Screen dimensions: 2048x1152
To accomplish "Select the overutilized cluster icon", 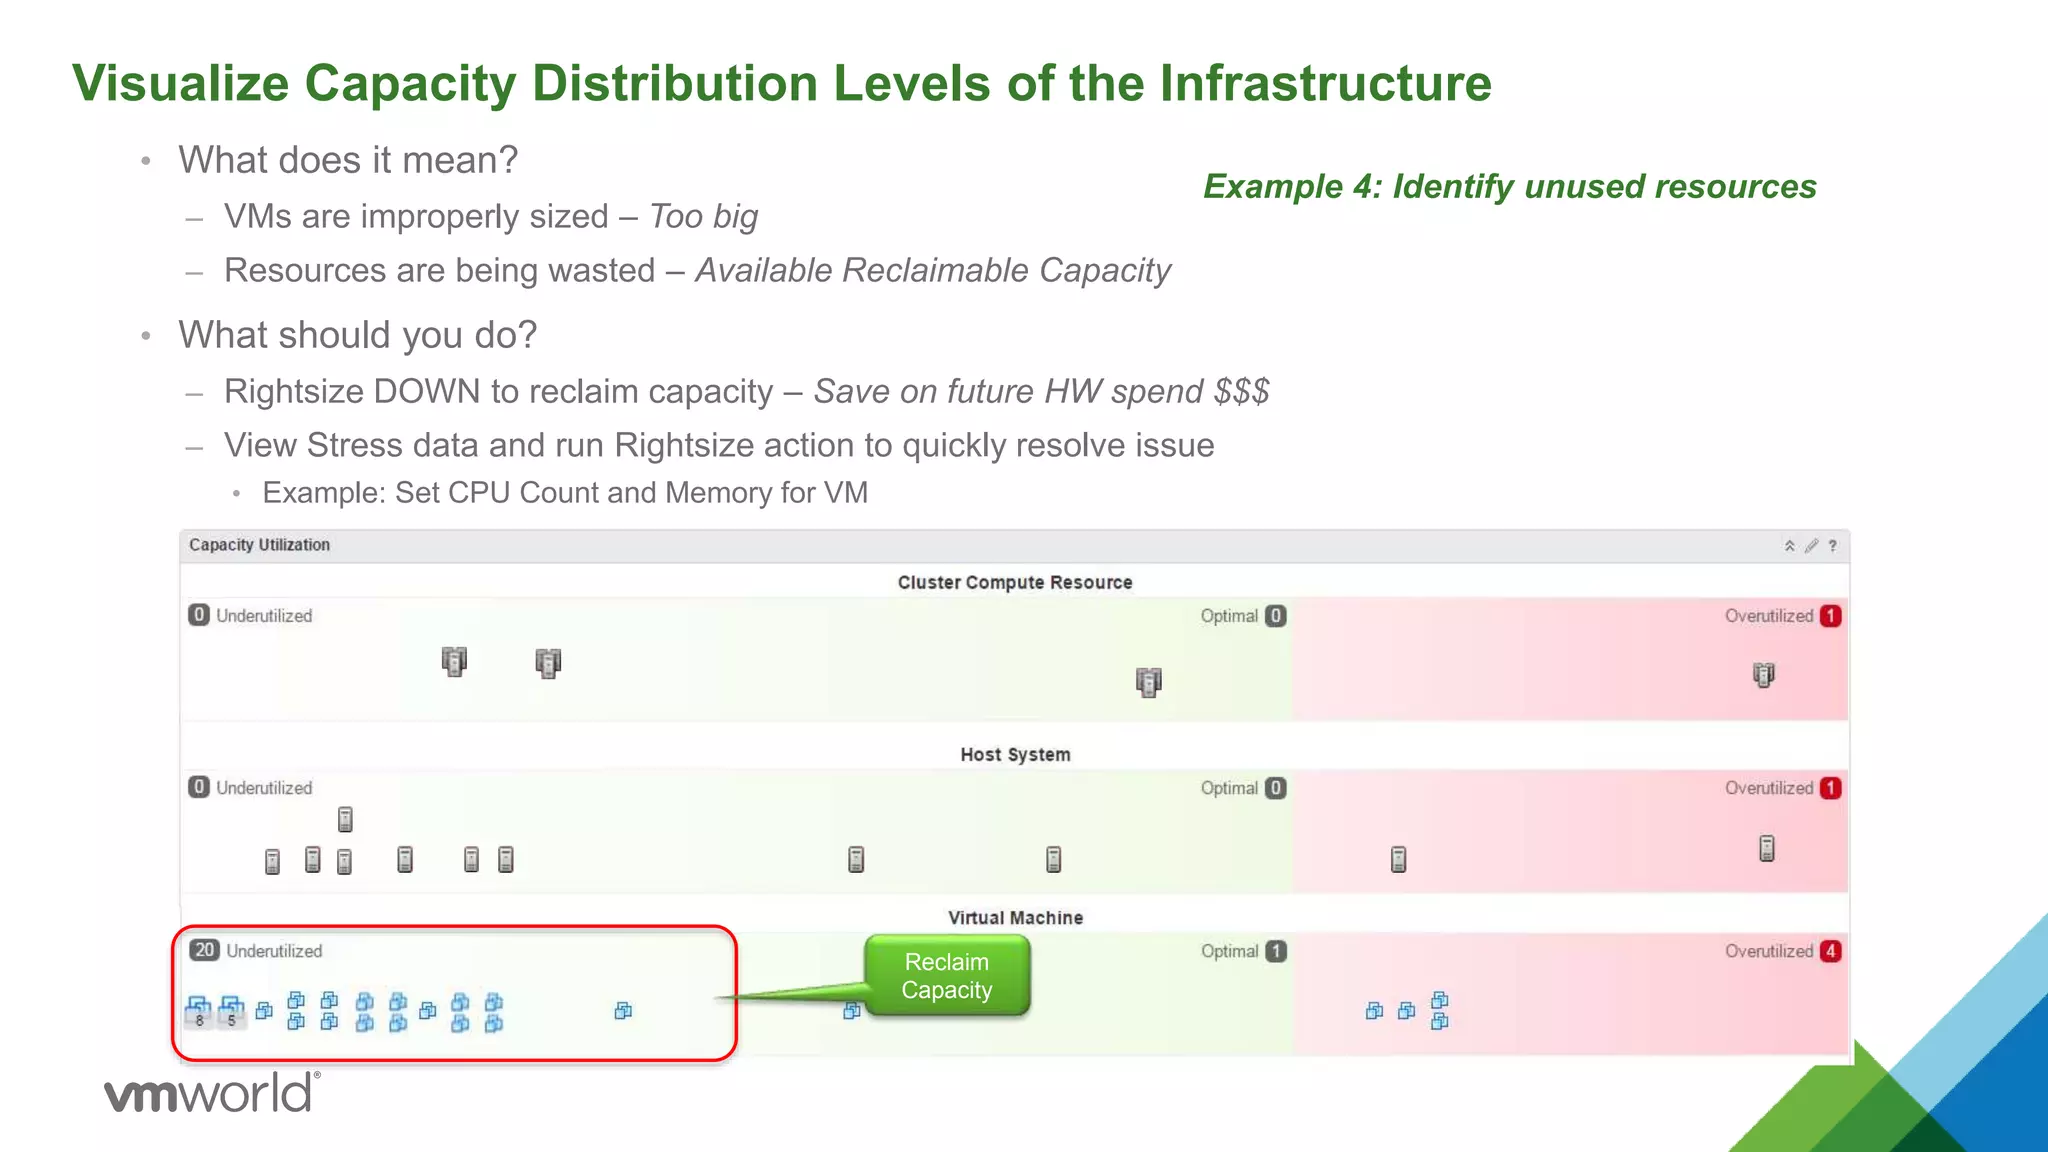I will [1764, 675].
